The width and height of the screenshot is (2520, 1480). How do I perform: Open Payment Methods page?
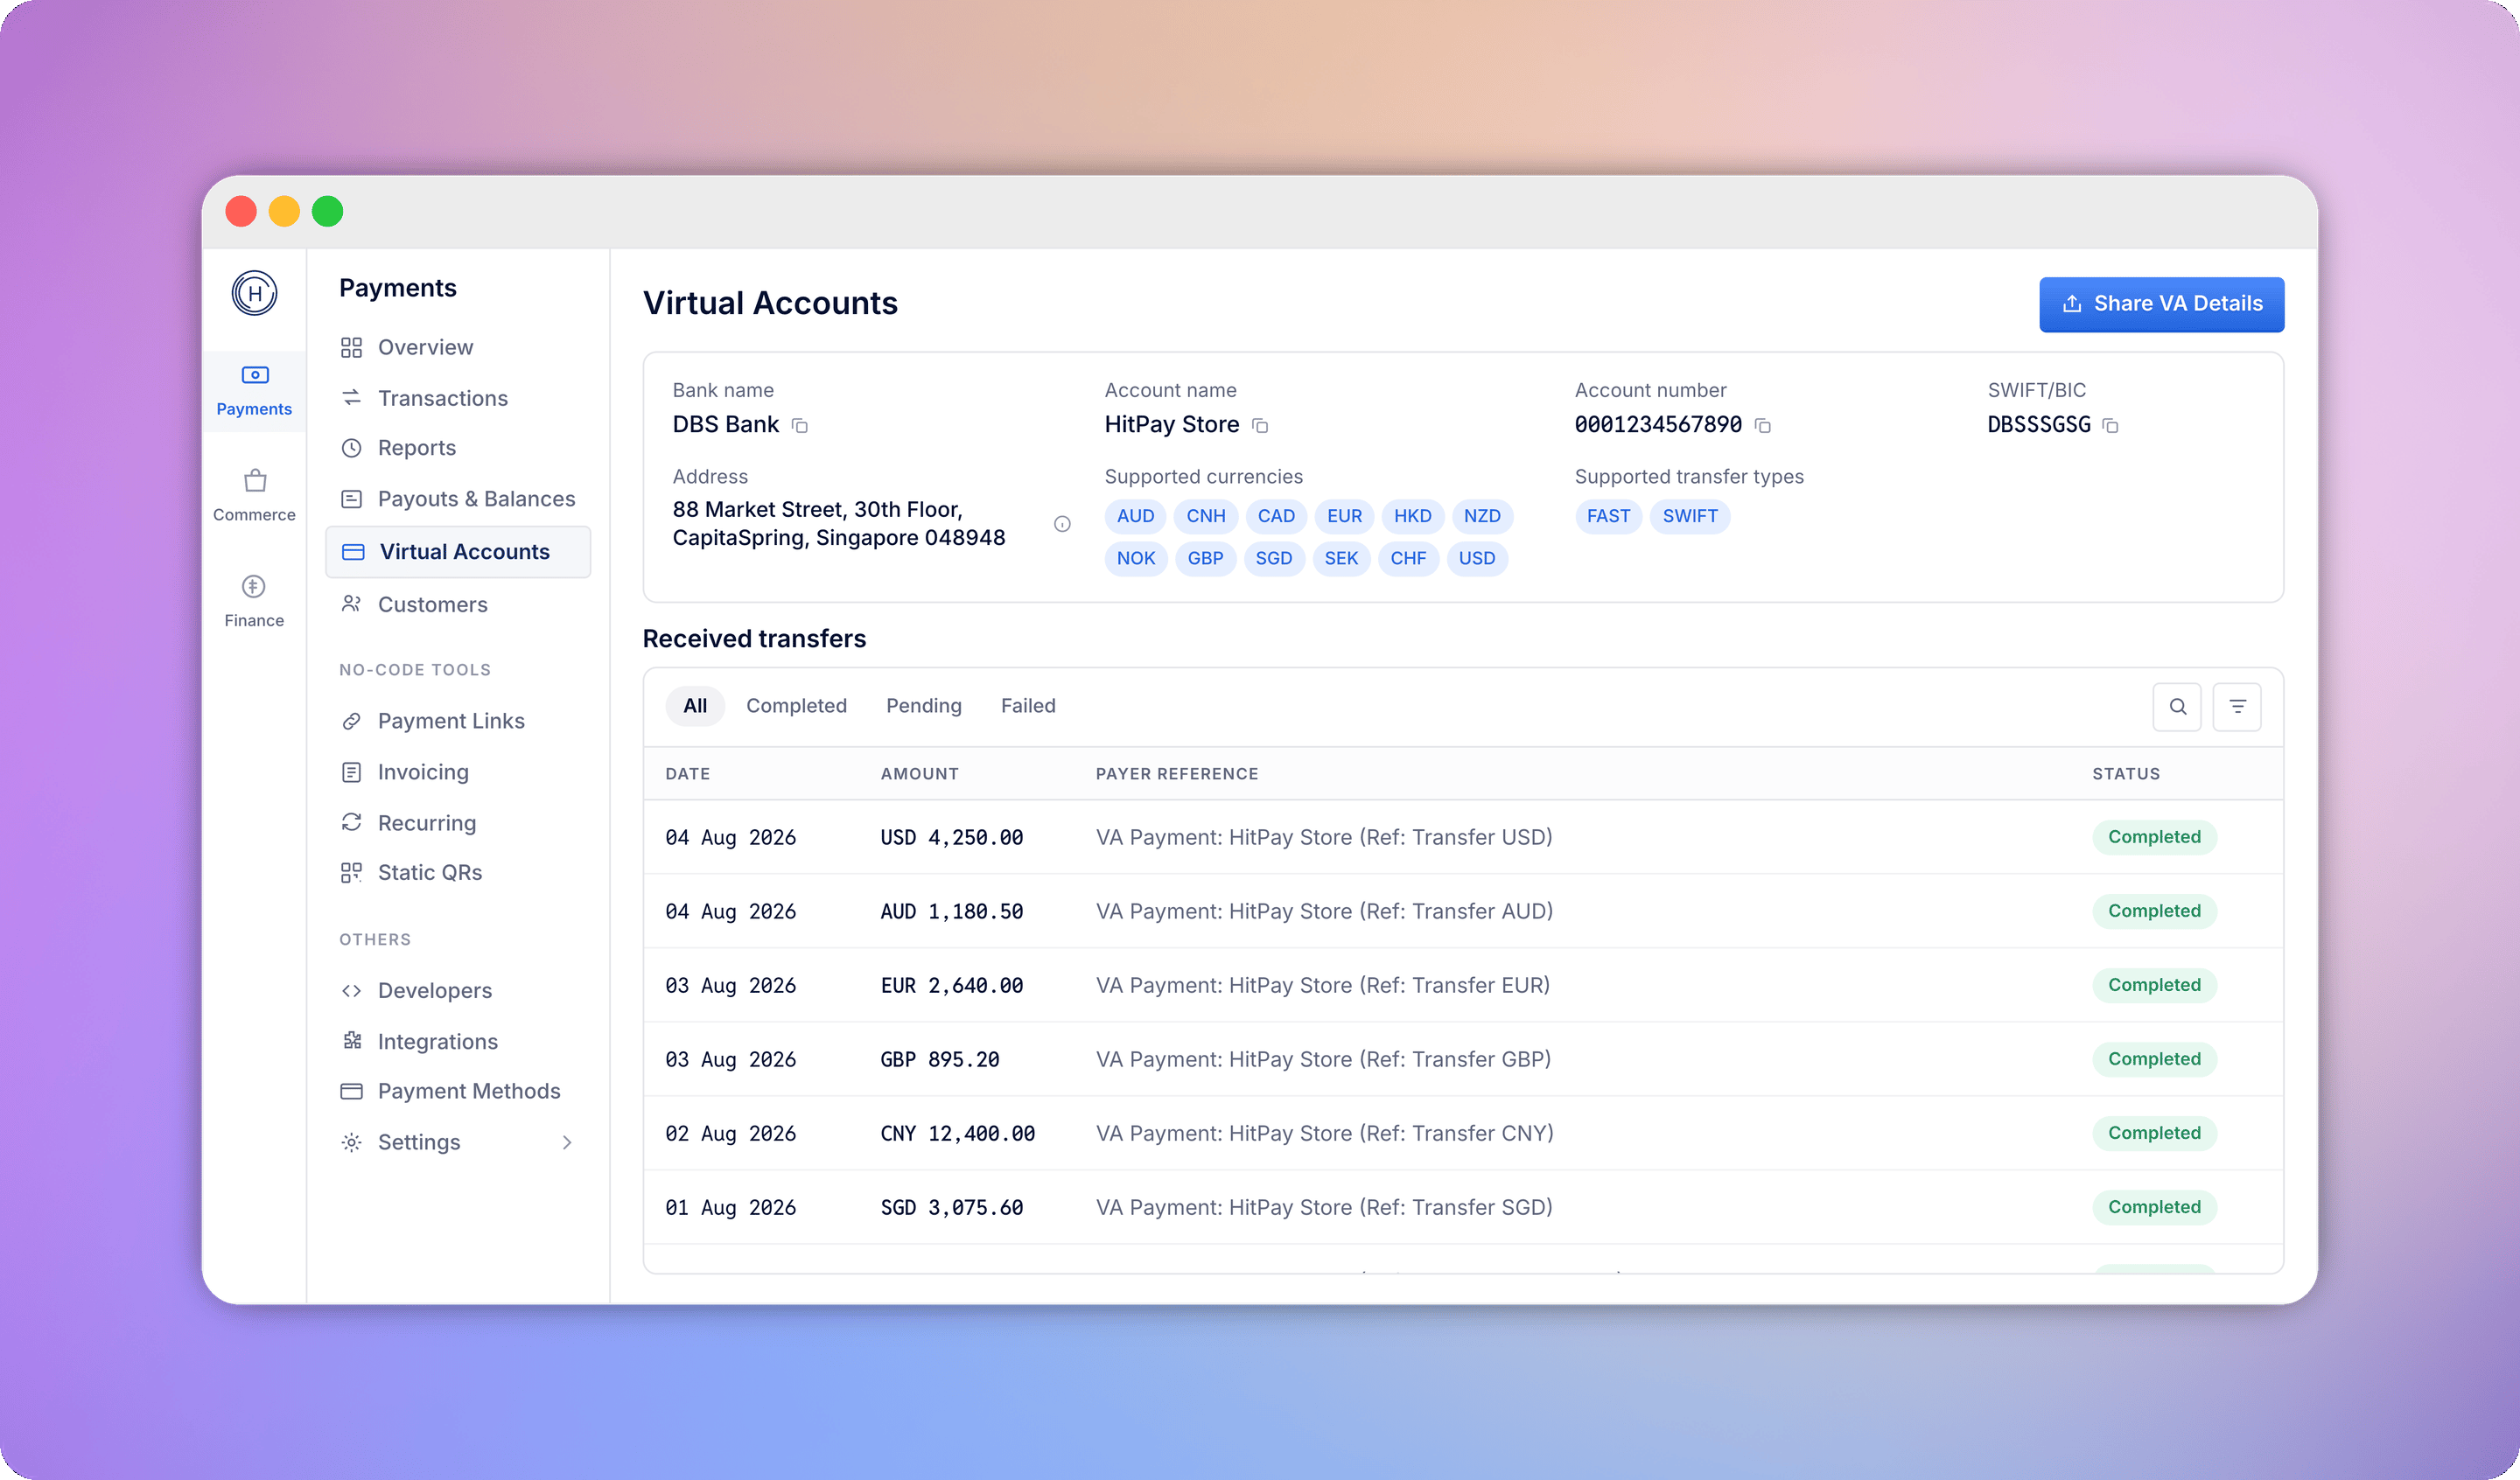point(469,1091)
